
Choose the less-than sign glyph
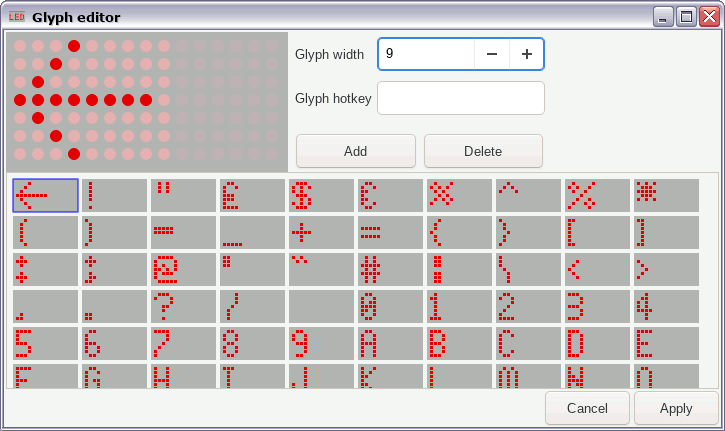[597, 270]
